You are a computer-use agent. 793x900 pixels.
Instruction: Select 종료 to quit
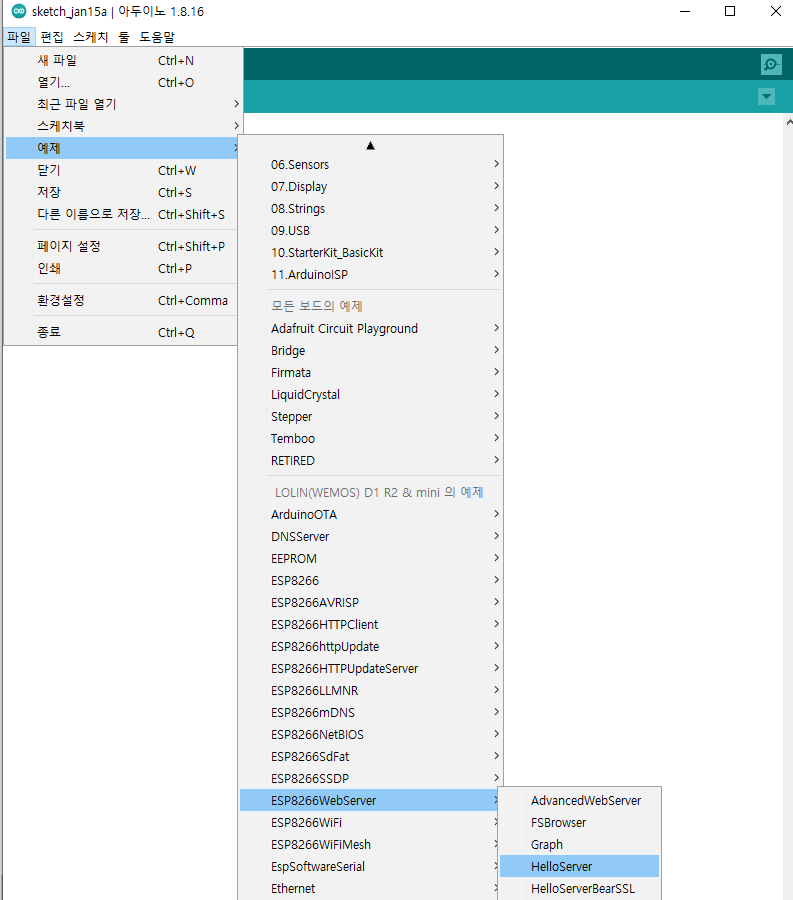122,332
